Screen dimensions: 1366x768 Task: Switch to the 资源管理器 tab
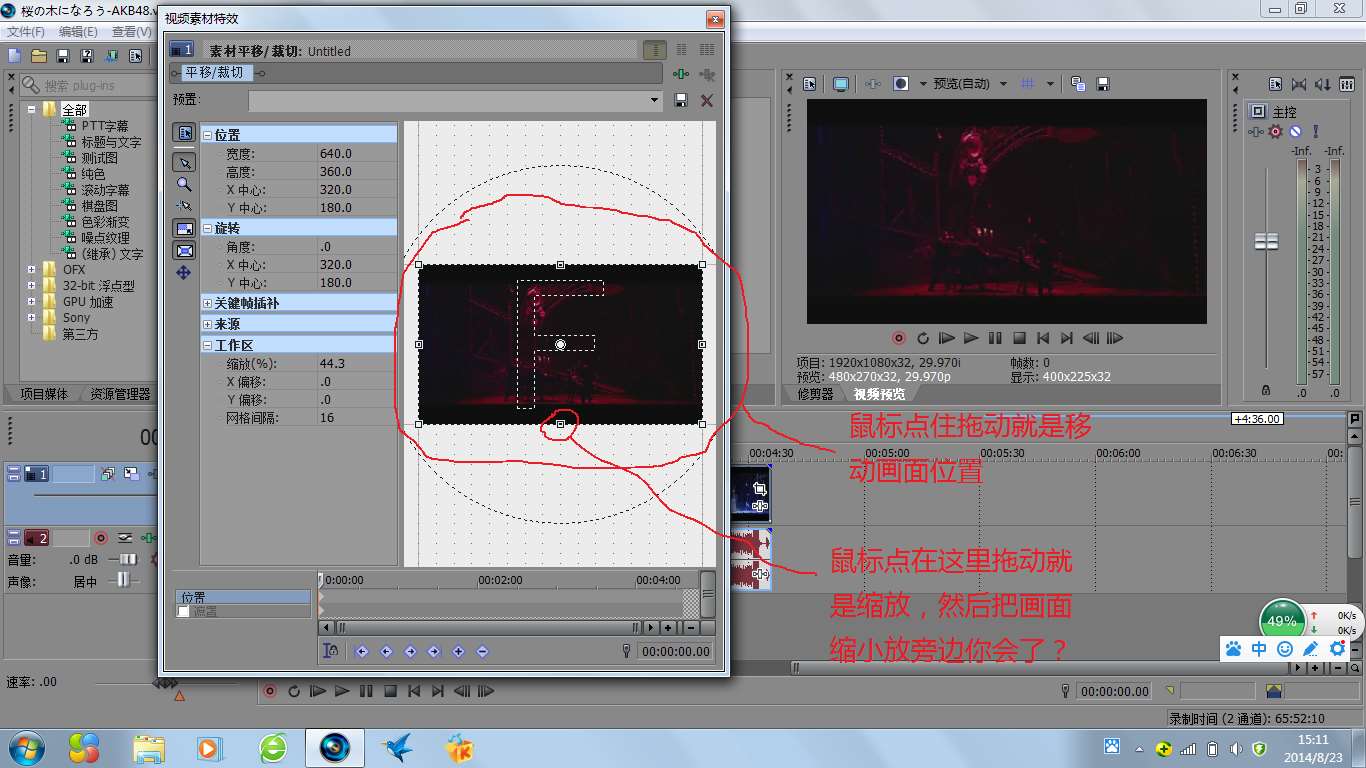119,394
